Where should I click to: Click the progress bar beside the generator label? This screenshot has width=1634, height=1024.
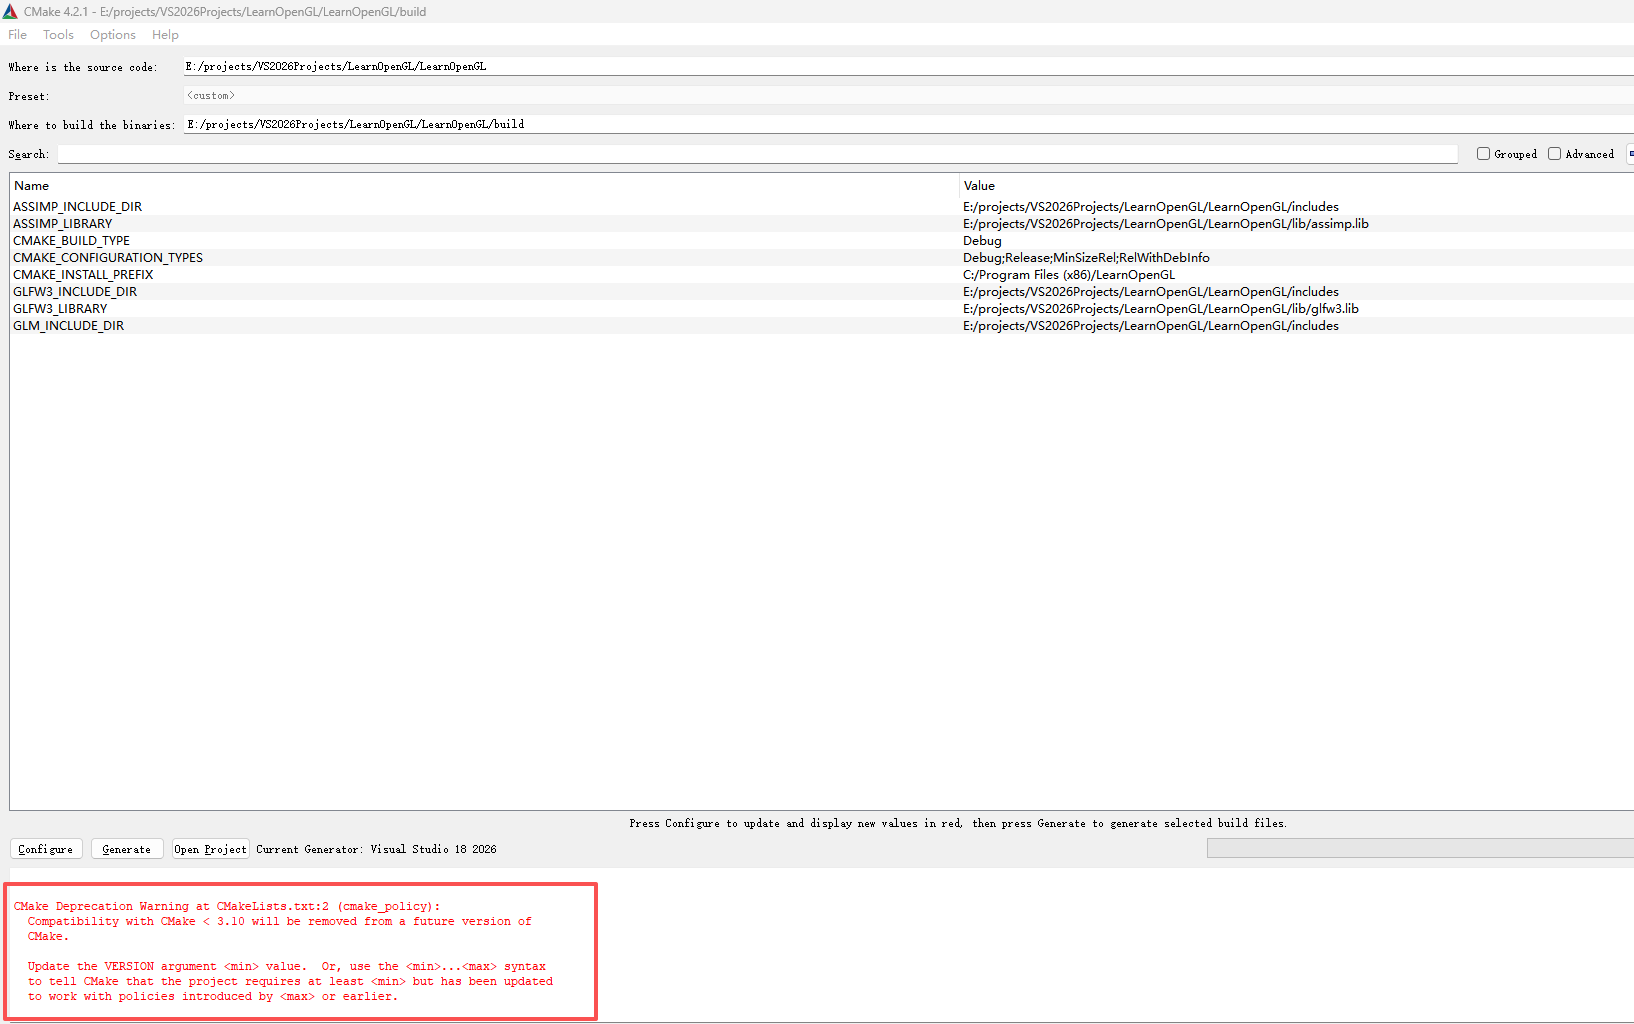[x=1420, y=848]
